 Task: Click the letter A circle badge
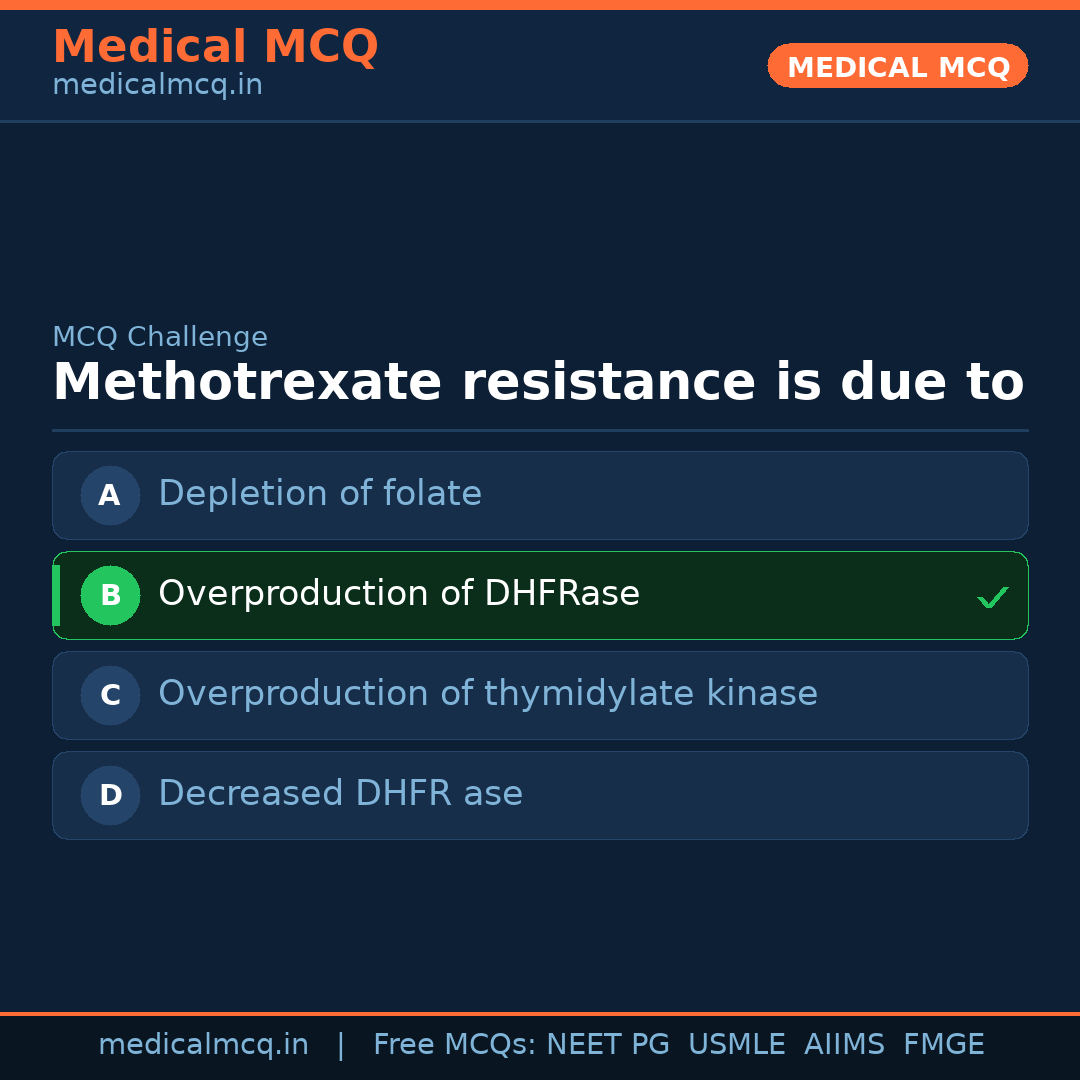coord(110,495)
